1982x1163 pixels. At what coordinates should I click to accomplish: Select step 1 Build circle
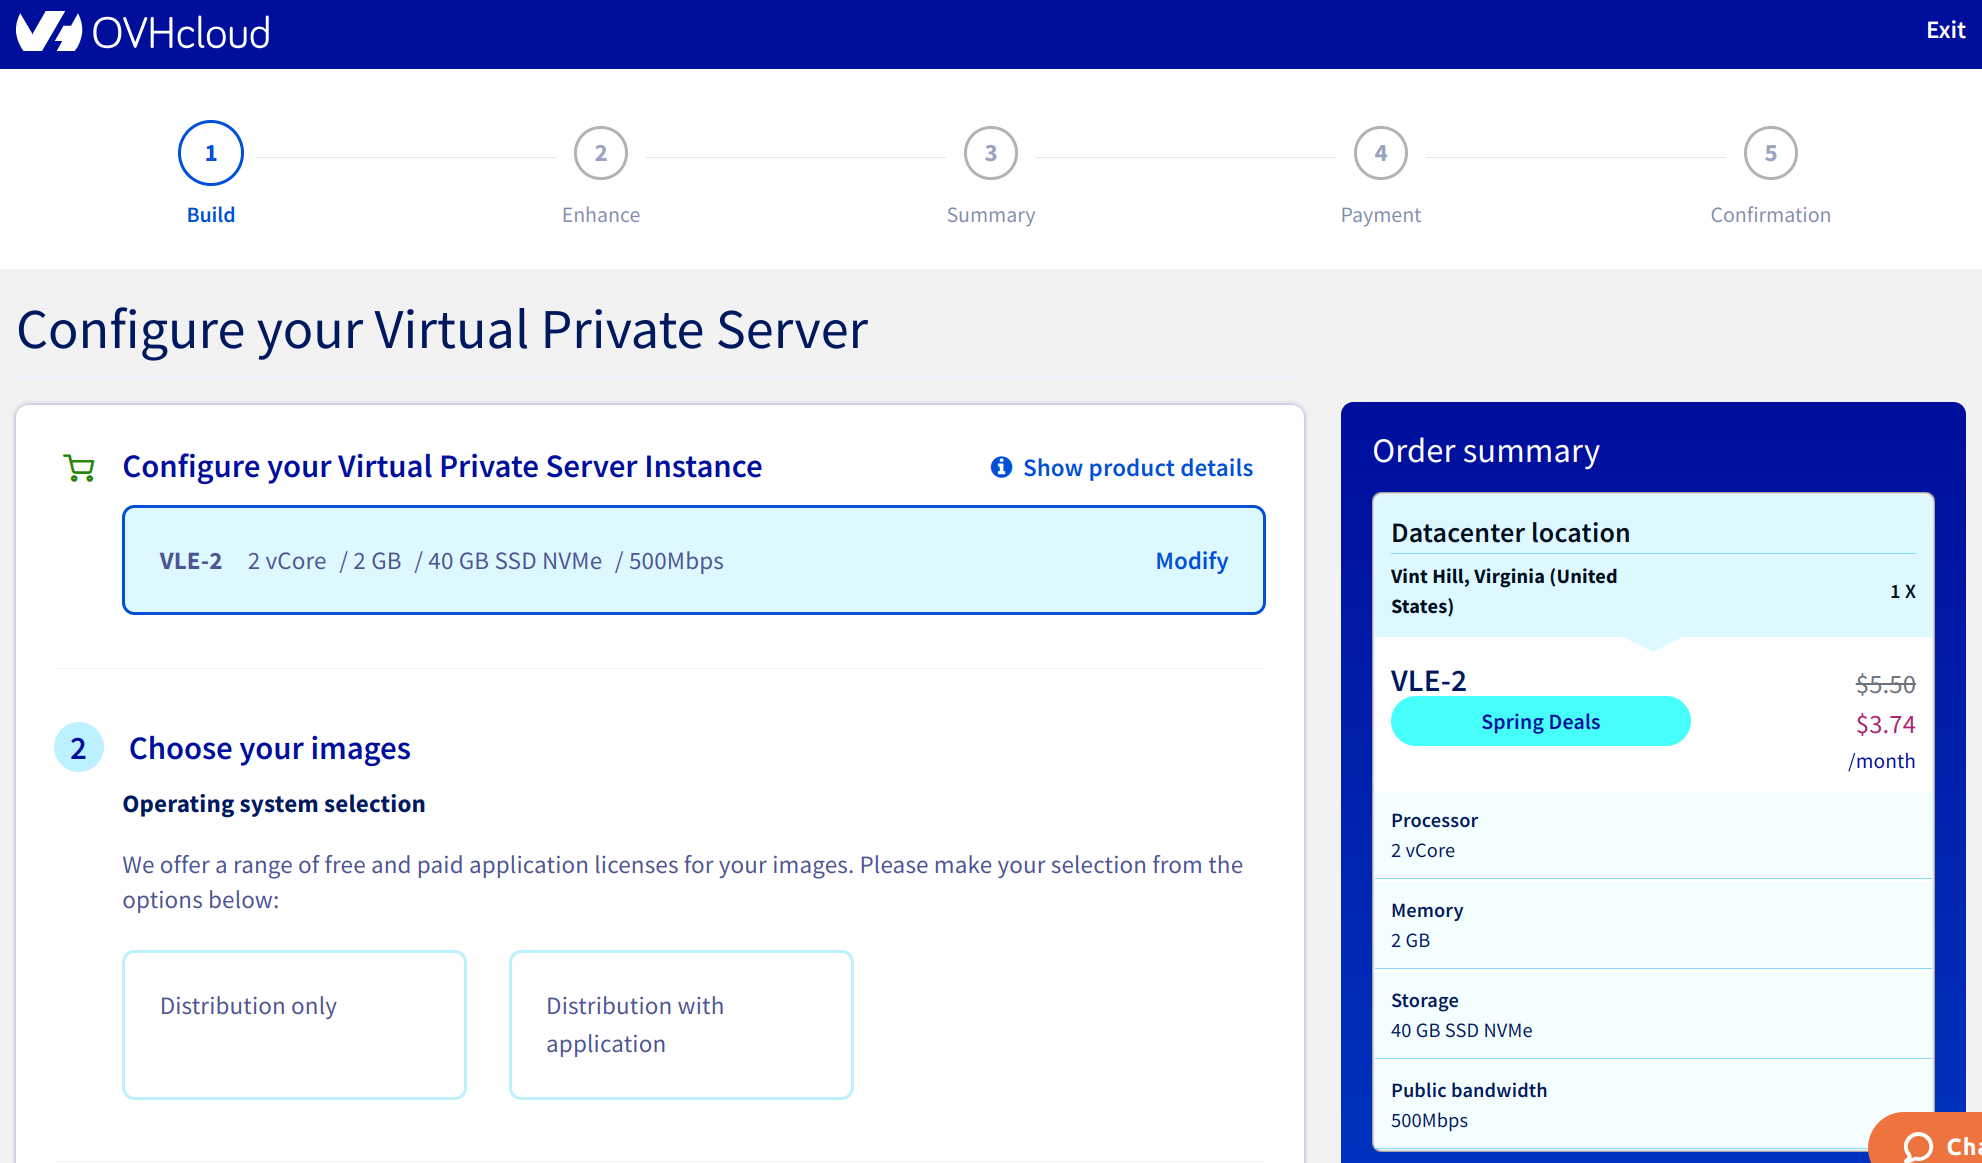211,153
